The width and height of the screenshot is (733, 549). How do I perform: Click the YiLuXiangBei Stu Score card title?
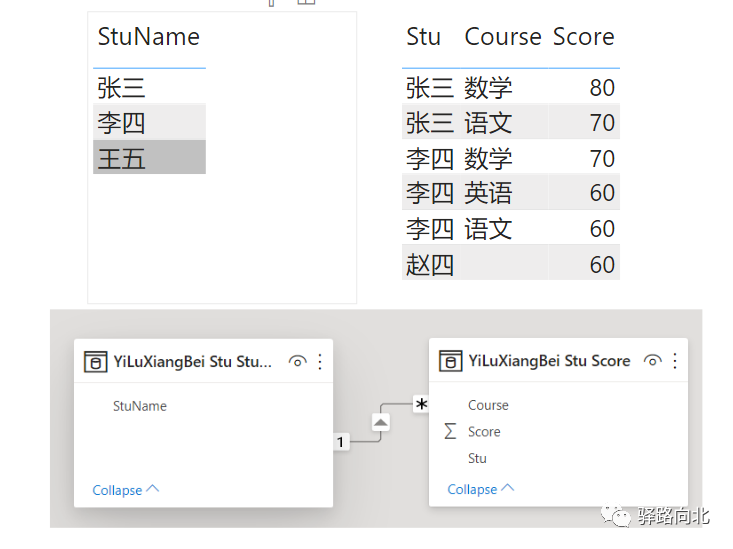tap(549, 361)
